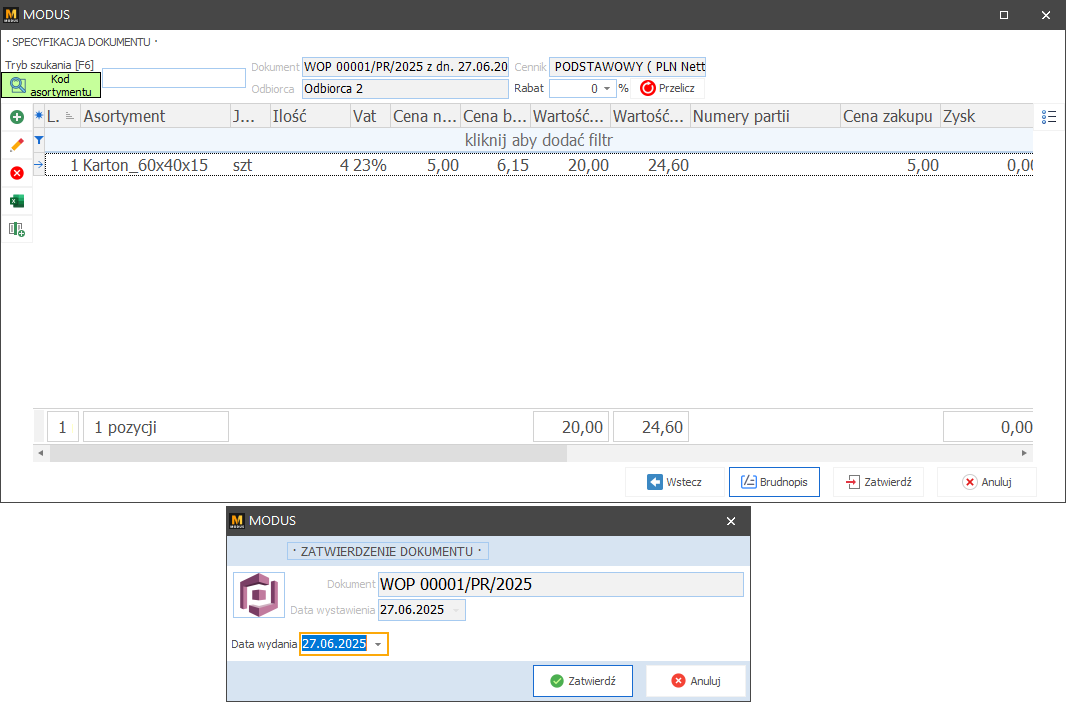
Task: Click the blue filter funnel icon
Action: pyautogui.click(x=39, y=141)
